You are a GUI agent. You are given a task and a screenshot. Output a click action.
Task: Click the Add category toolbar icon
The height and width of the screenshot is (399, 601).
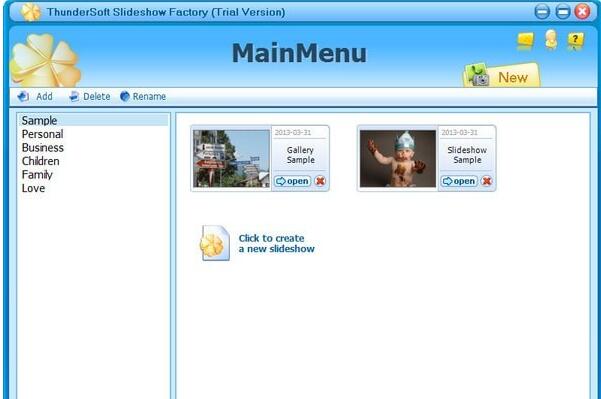23,97
